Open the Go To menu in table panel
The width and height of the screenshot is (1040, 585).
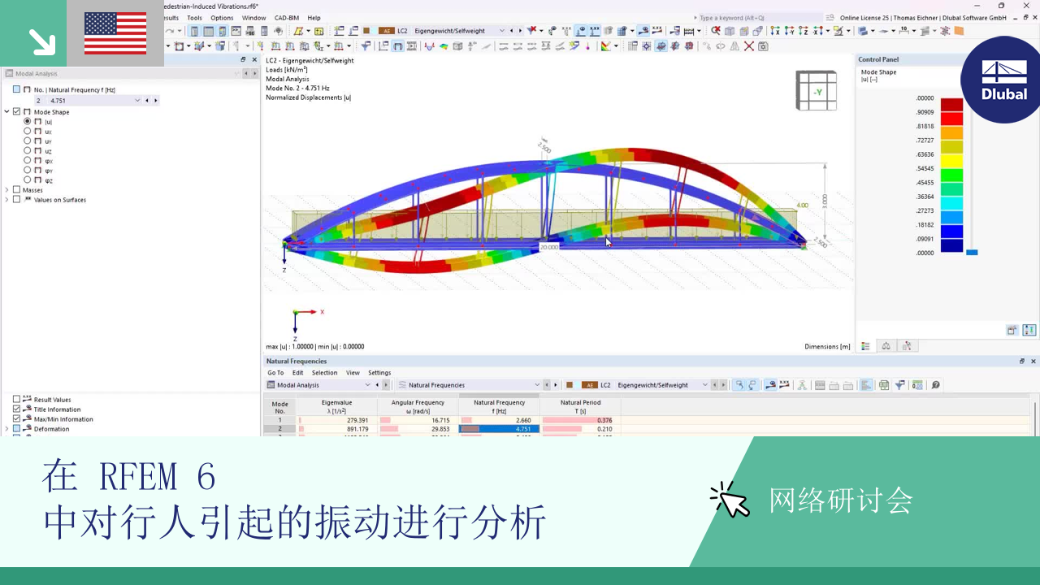275,373
